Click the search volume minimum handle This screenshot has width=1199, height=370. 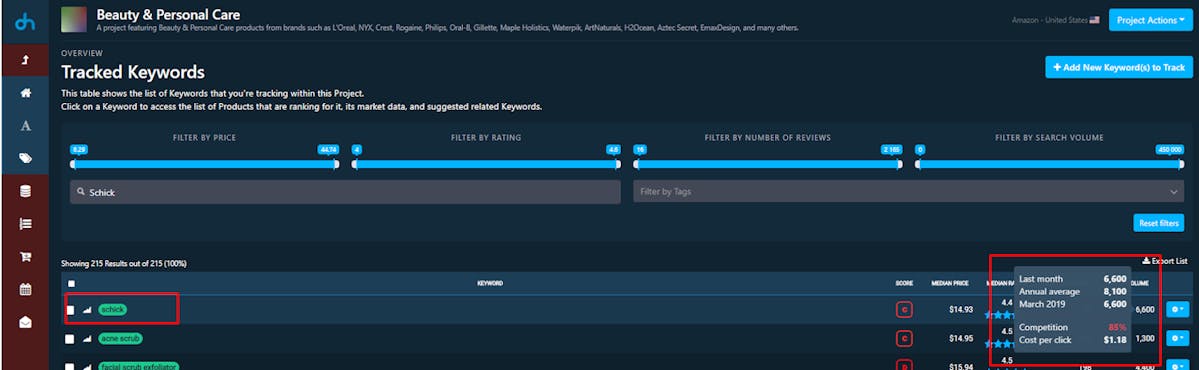(918, 164)
